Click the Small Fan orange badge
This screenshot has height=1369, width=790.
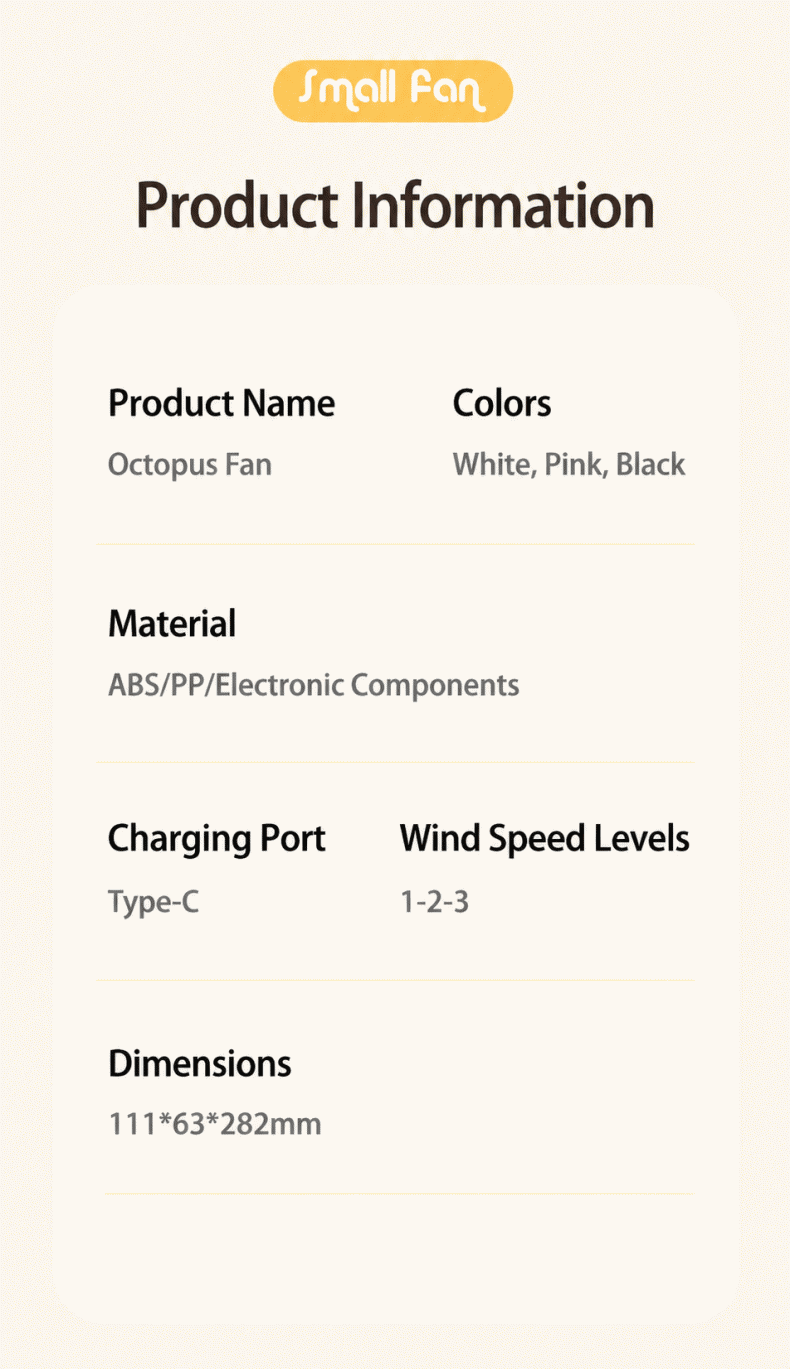coord(393,91)
